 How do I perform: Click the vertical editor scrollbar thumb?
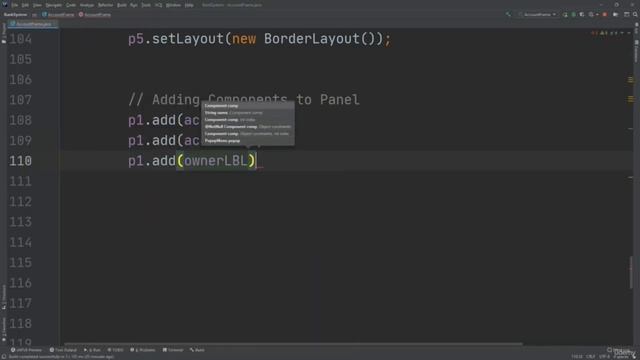631,272
